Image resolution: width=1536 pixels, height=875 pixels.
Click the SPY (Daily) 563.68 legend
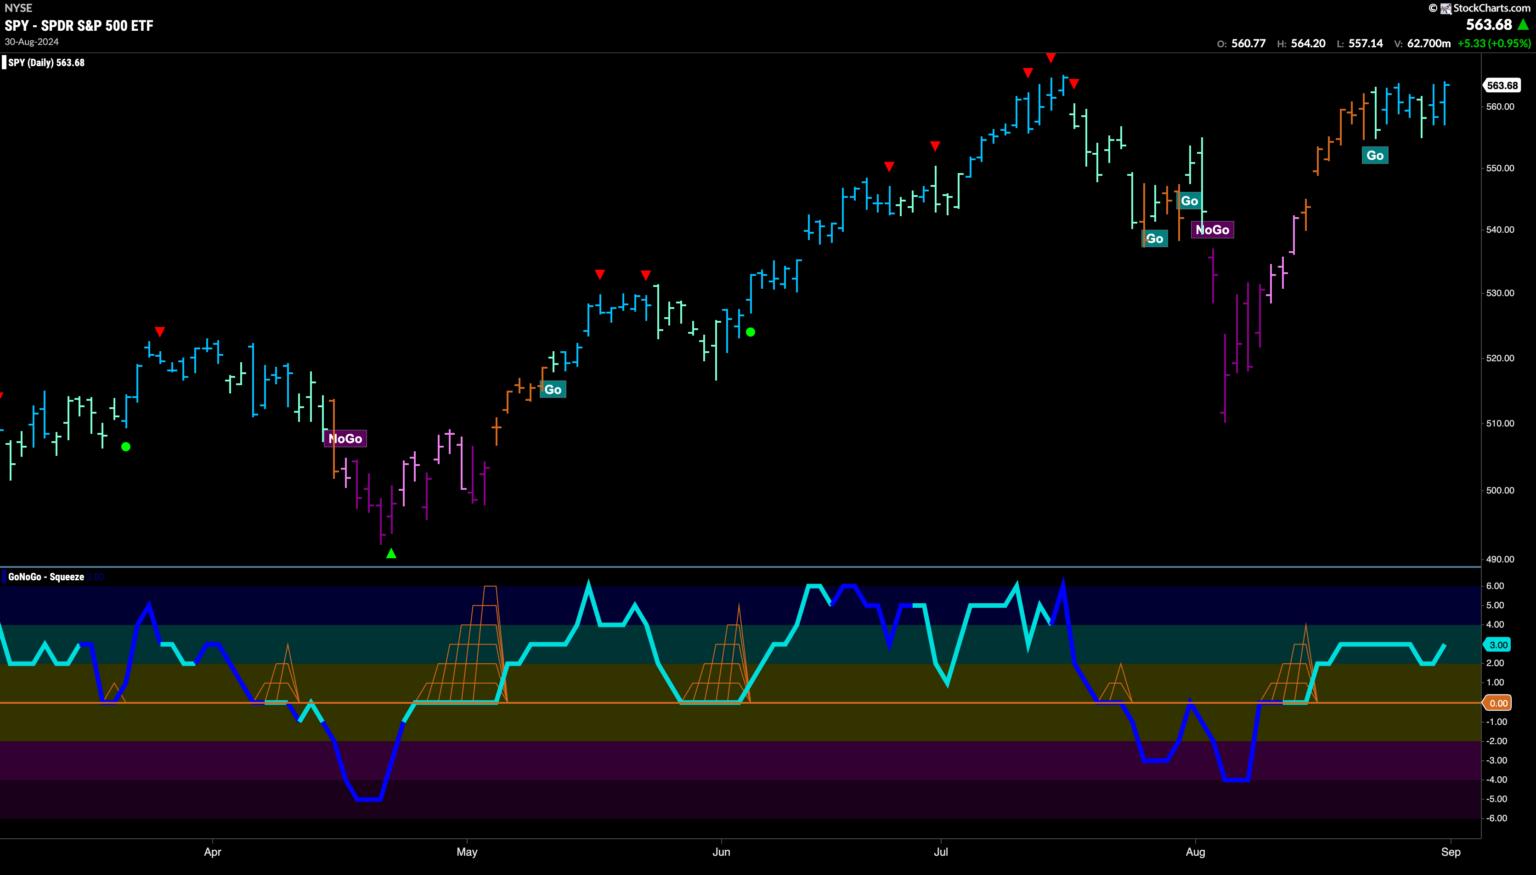coord(46,63)
